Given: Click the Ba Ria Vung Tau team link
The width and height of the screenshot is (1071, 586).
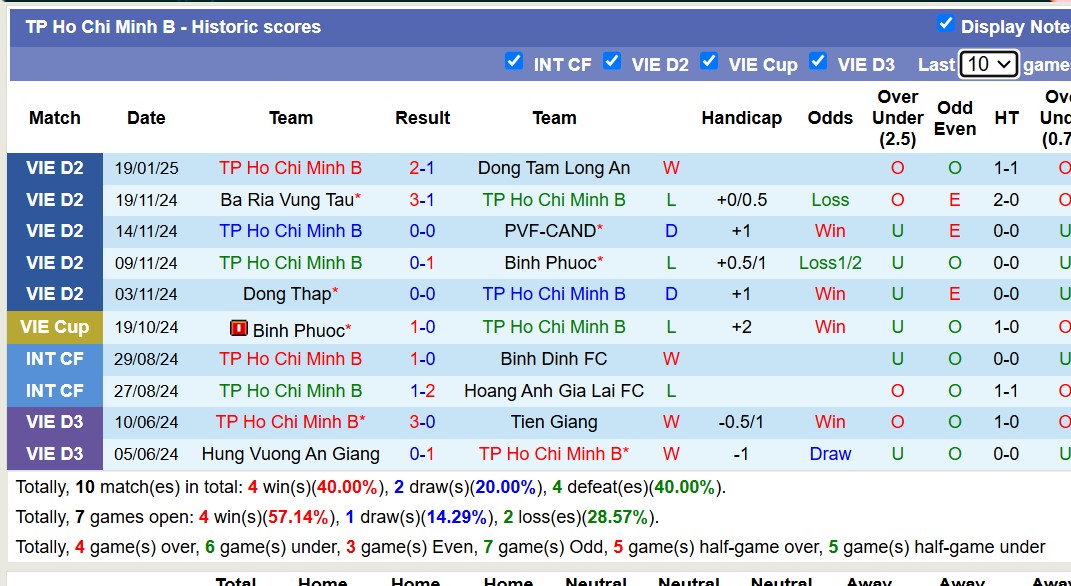Looking at the screenshot, I should coord(287,199).
